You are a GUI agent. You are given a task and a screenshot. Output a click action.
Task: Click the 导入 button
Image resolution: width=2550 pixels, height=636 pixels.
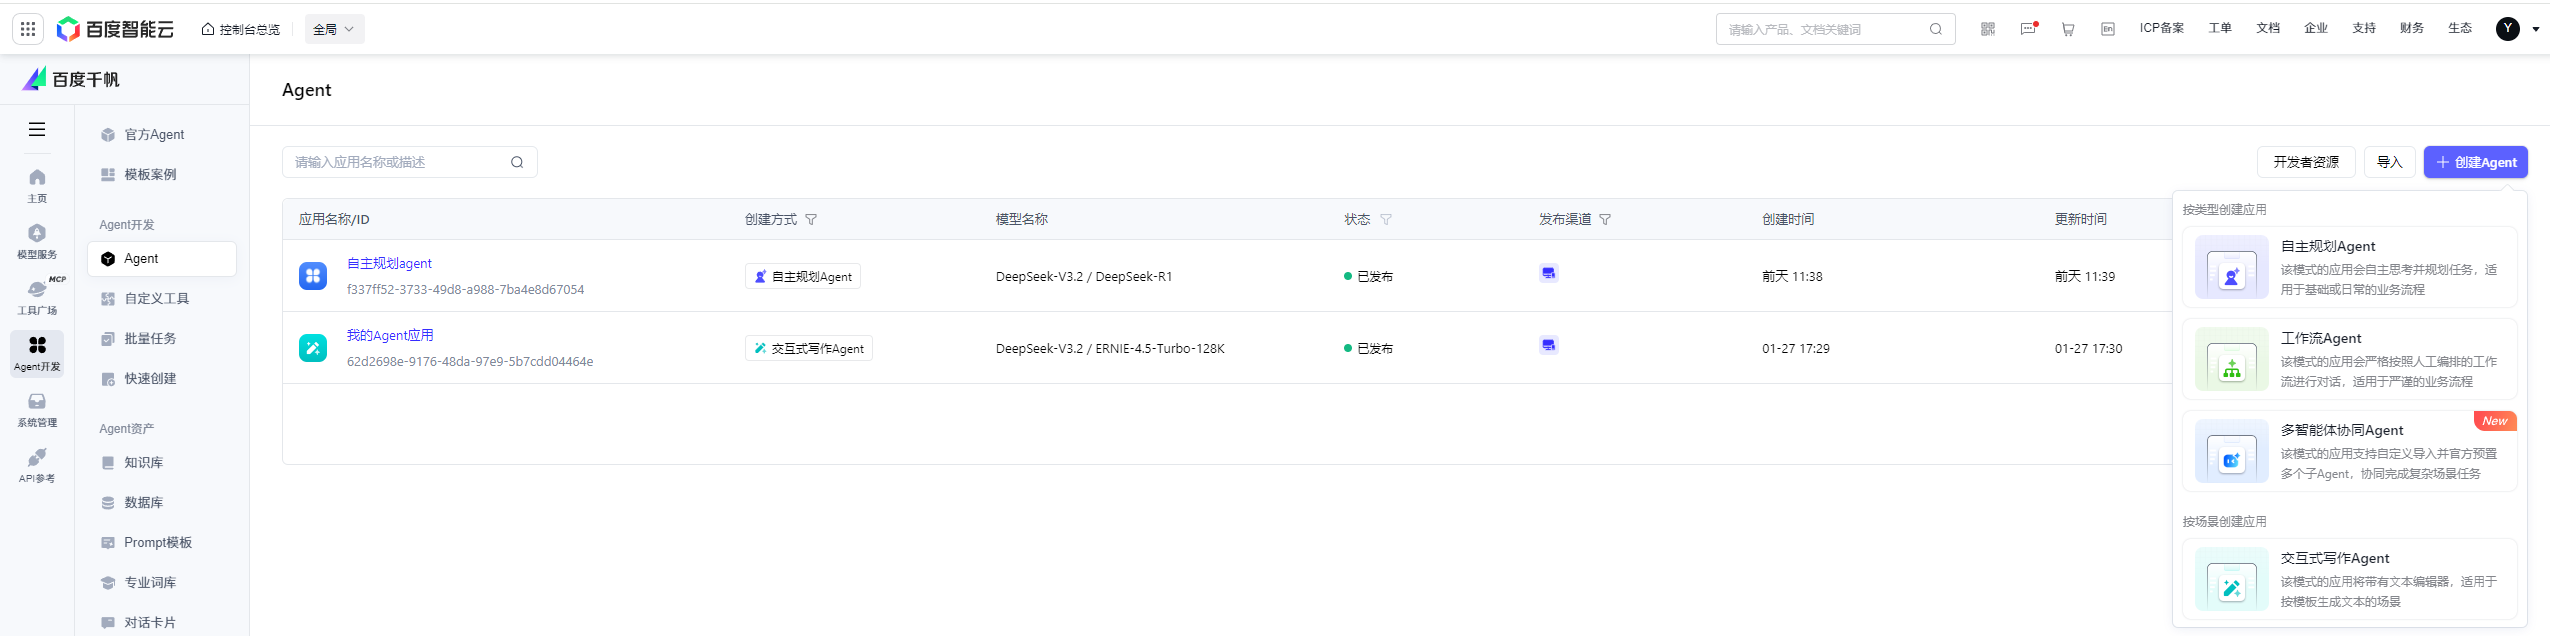point(2389,162)
